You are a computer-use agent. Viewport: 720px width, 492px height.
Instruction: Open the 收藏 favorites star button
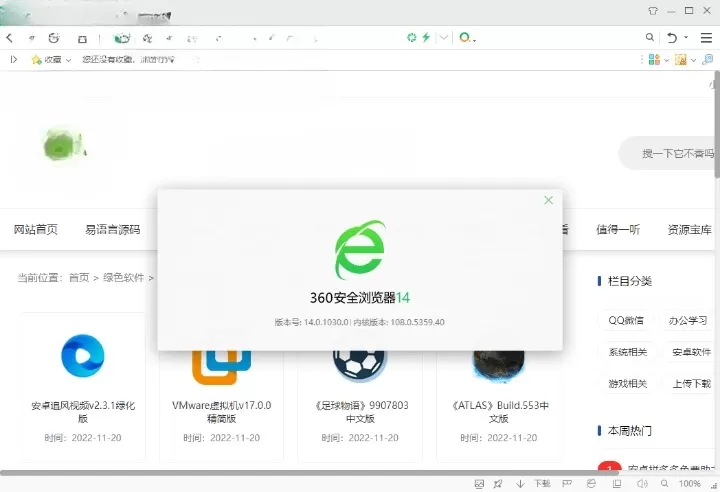[46, 60]
